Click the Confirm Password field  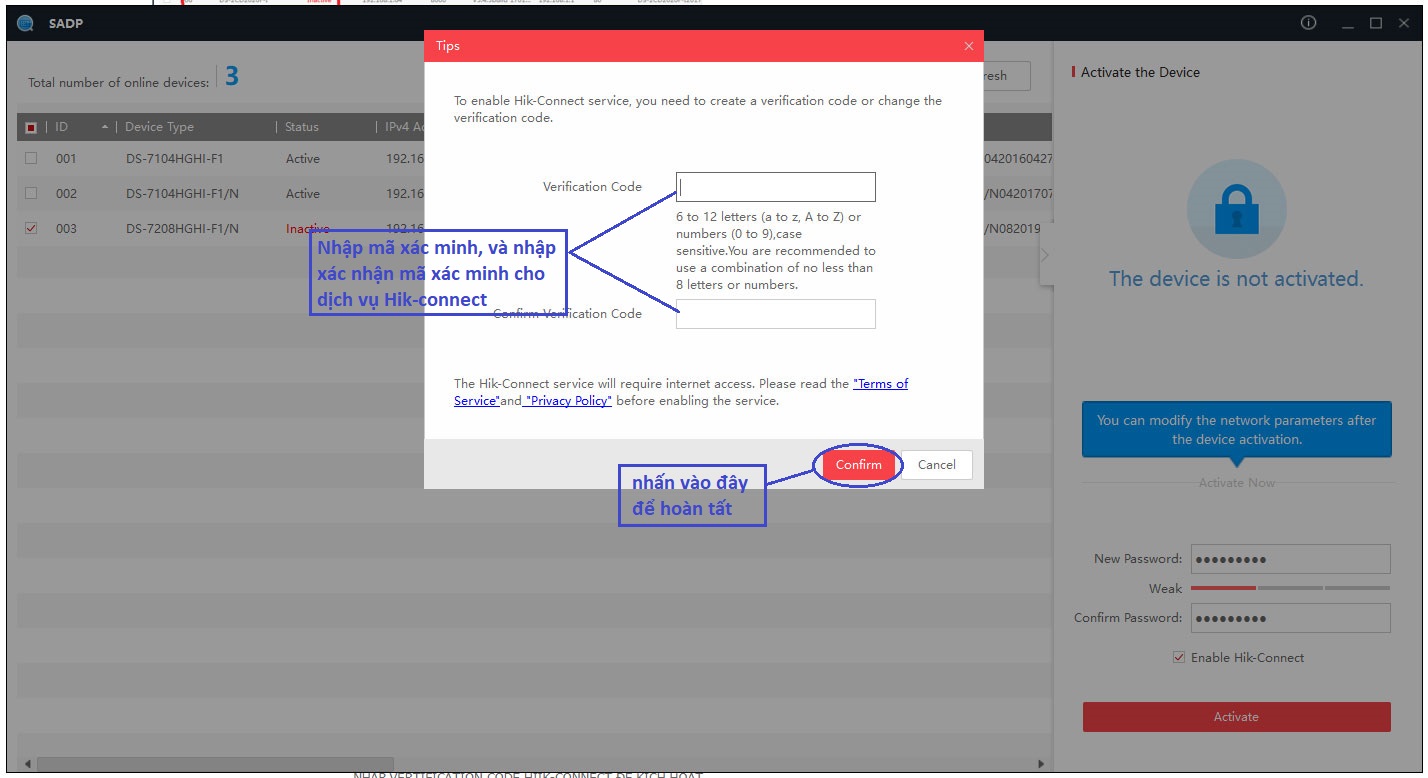[x=1290, y=618]
